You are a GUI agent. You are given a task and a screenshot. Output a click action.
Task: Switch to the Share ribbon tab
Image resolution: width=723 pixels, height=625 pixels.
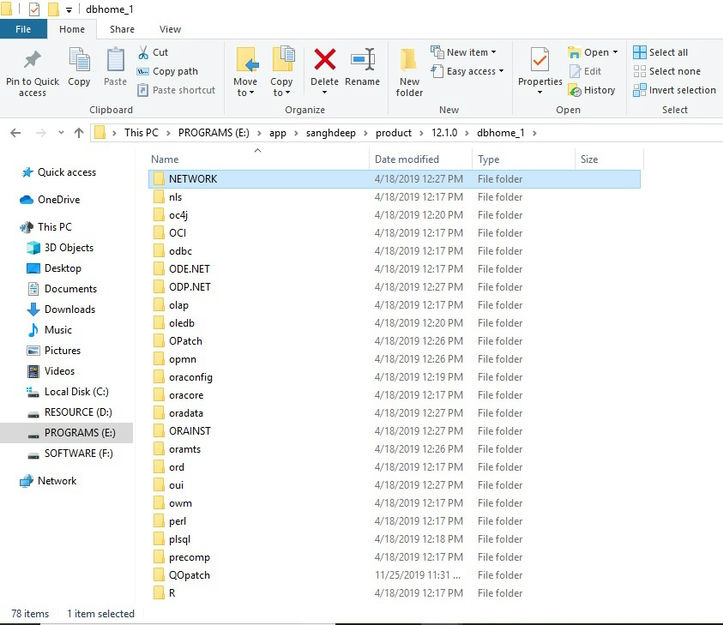tap(122, 29)
